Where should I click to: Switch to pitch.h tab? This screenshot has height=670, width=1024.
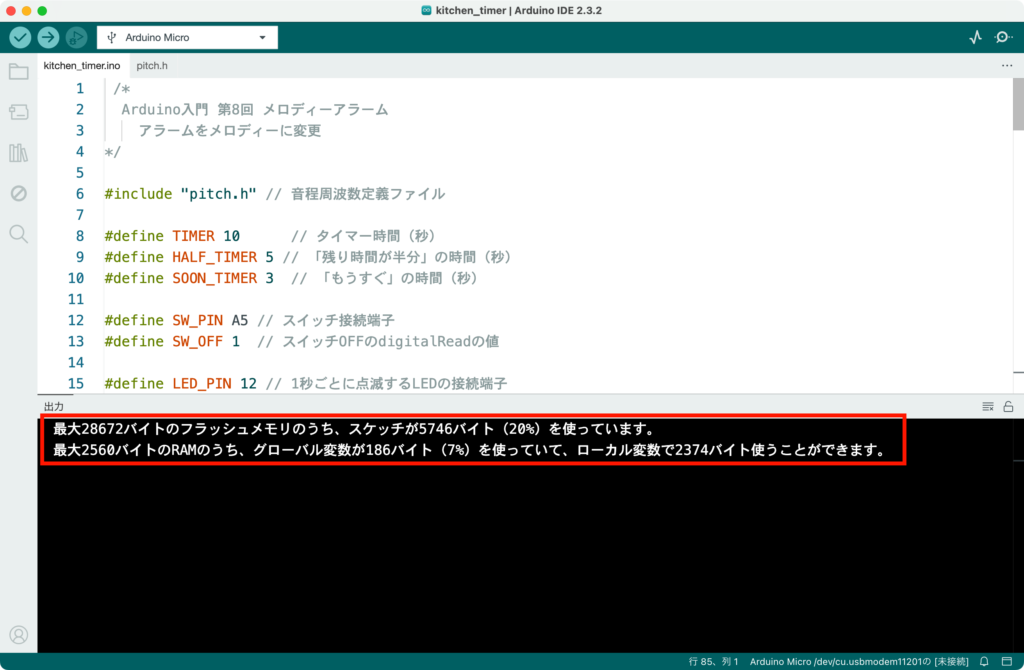[152, 65]
